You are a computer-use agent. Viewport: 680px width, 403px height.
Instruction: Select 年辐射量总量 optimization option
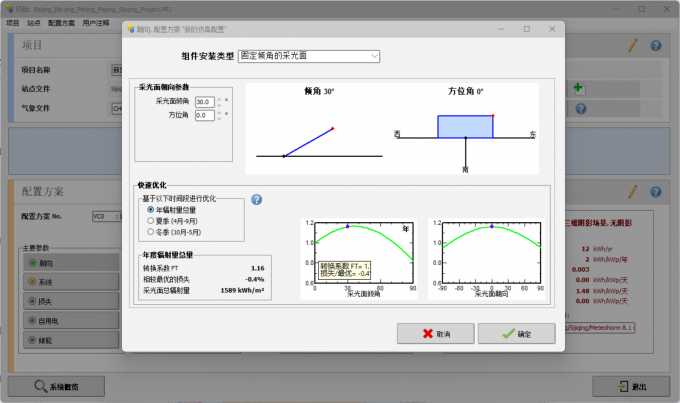tap(151, 210)
